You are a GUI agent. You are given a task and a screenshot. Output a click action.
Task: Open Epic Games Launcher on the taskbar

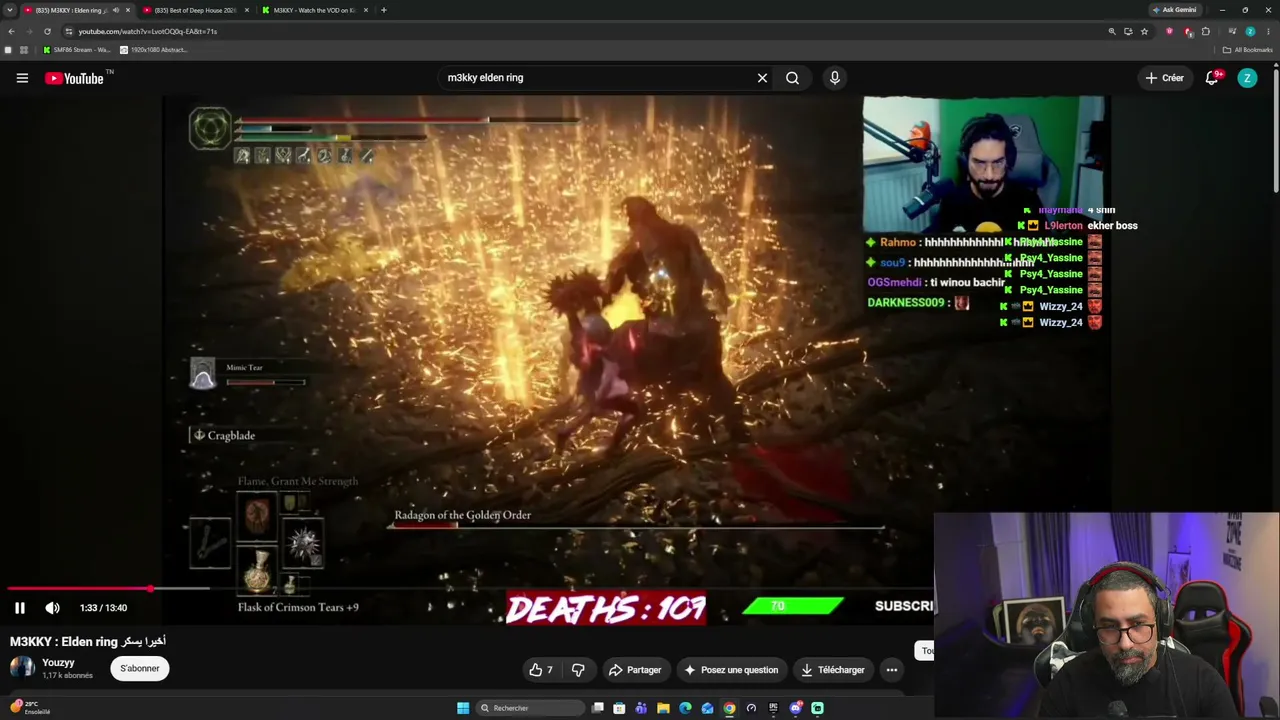point(773,708)
